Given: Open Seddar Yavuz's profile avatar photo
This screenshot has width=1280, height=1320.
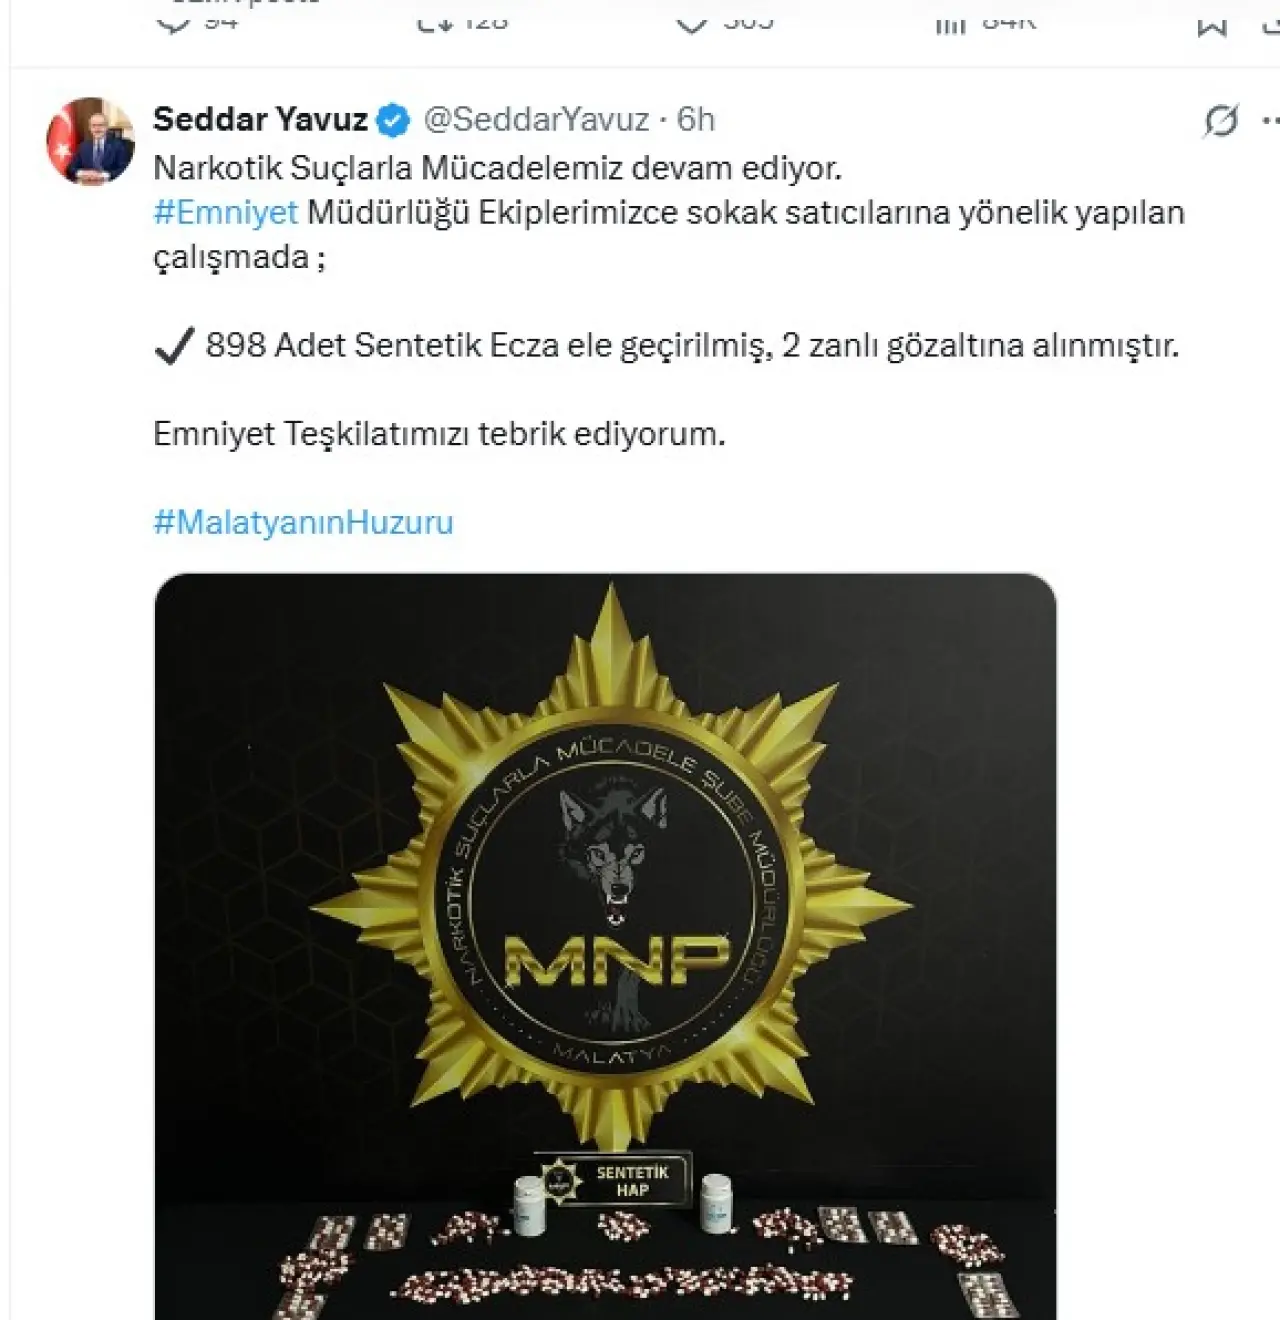Looking at the screenshot, I should pyautogui.click(x=91, y=141).
